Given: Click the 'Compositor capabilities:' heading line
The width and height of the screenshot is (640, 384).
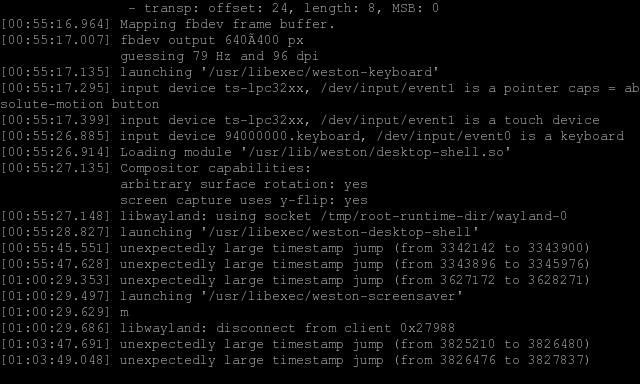Looking at the screenshot, I should (x=216, y=168).
